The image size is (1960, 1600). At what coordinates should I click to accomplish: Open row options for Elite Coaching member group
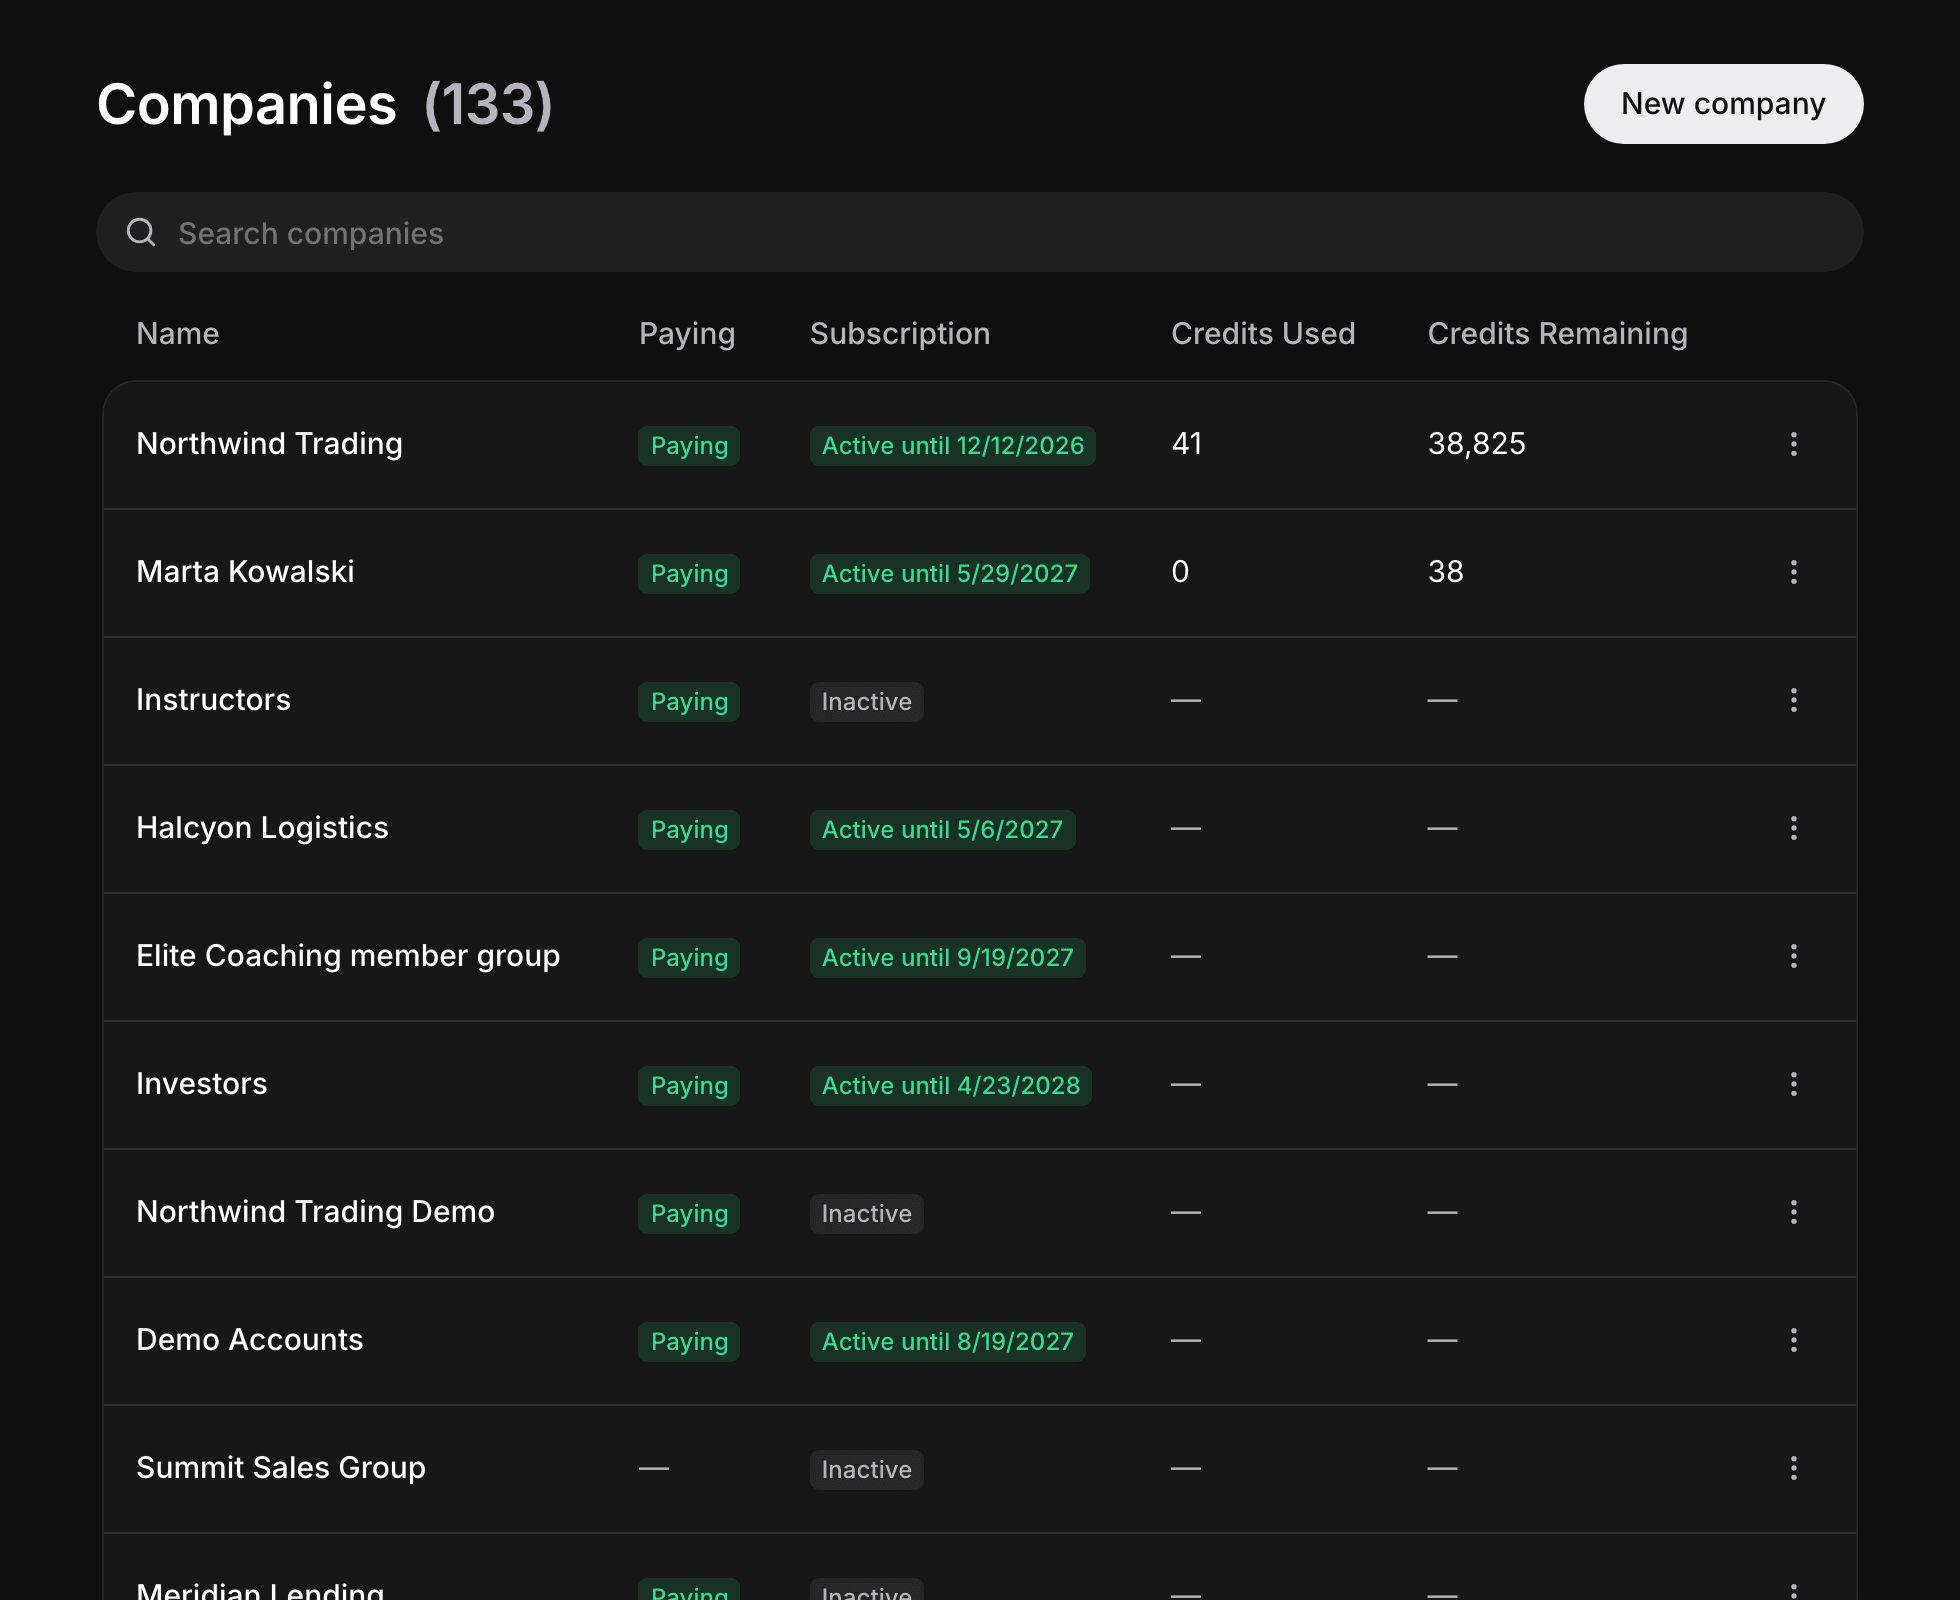[1793, 956]
